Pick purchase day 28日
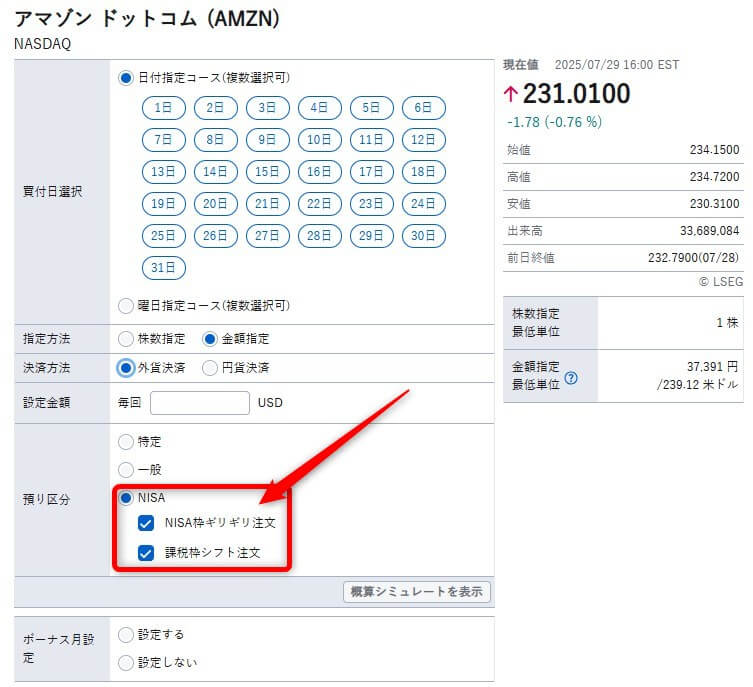 pyautogui.click(x=319, y=236)
